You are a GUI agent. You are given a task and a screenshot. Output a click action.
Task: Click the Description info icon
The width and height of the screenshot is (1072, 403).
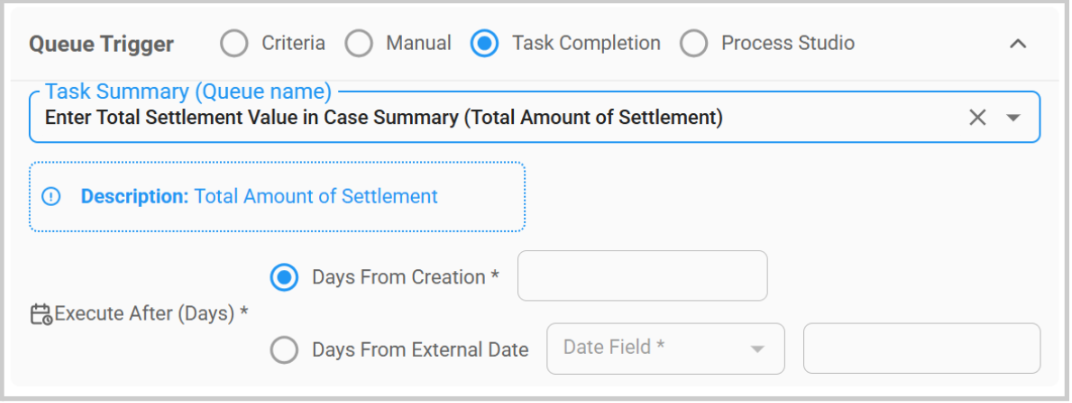[52, 197]
